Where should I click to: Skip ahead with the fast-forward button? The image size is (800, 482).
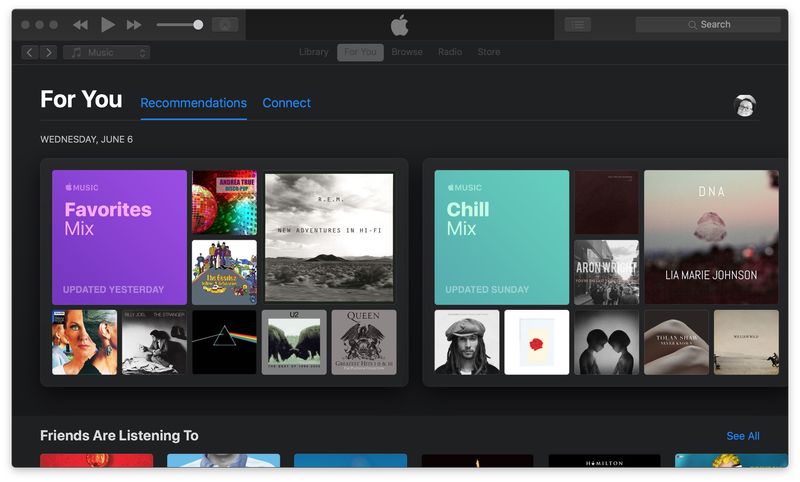pyautogui.click(x=134, y=24)
